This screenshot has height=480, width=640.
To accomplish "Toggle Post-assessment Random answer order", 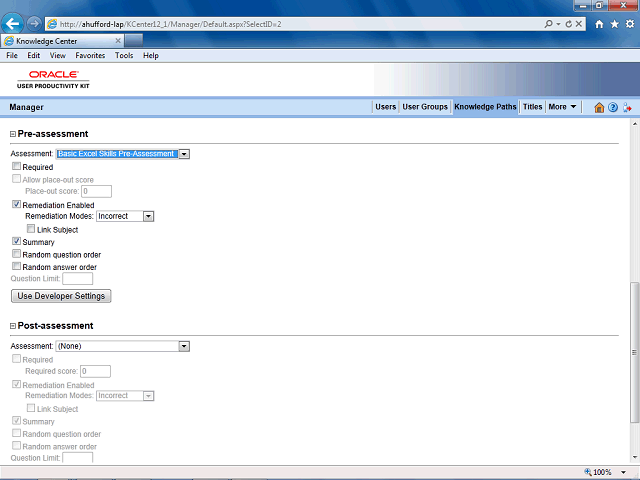I will pos(16,445).
